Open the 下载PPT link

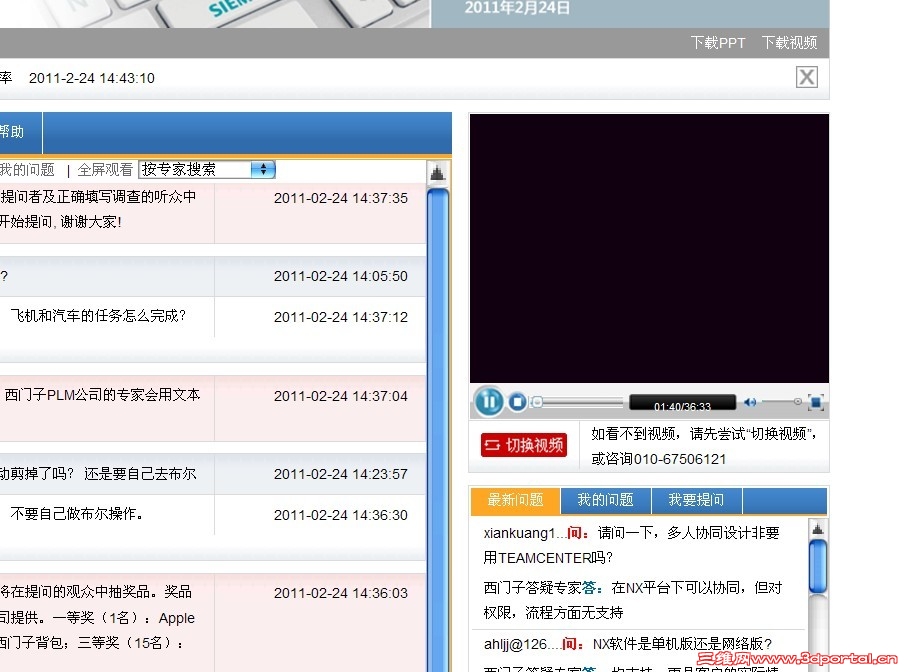(718, 43)
